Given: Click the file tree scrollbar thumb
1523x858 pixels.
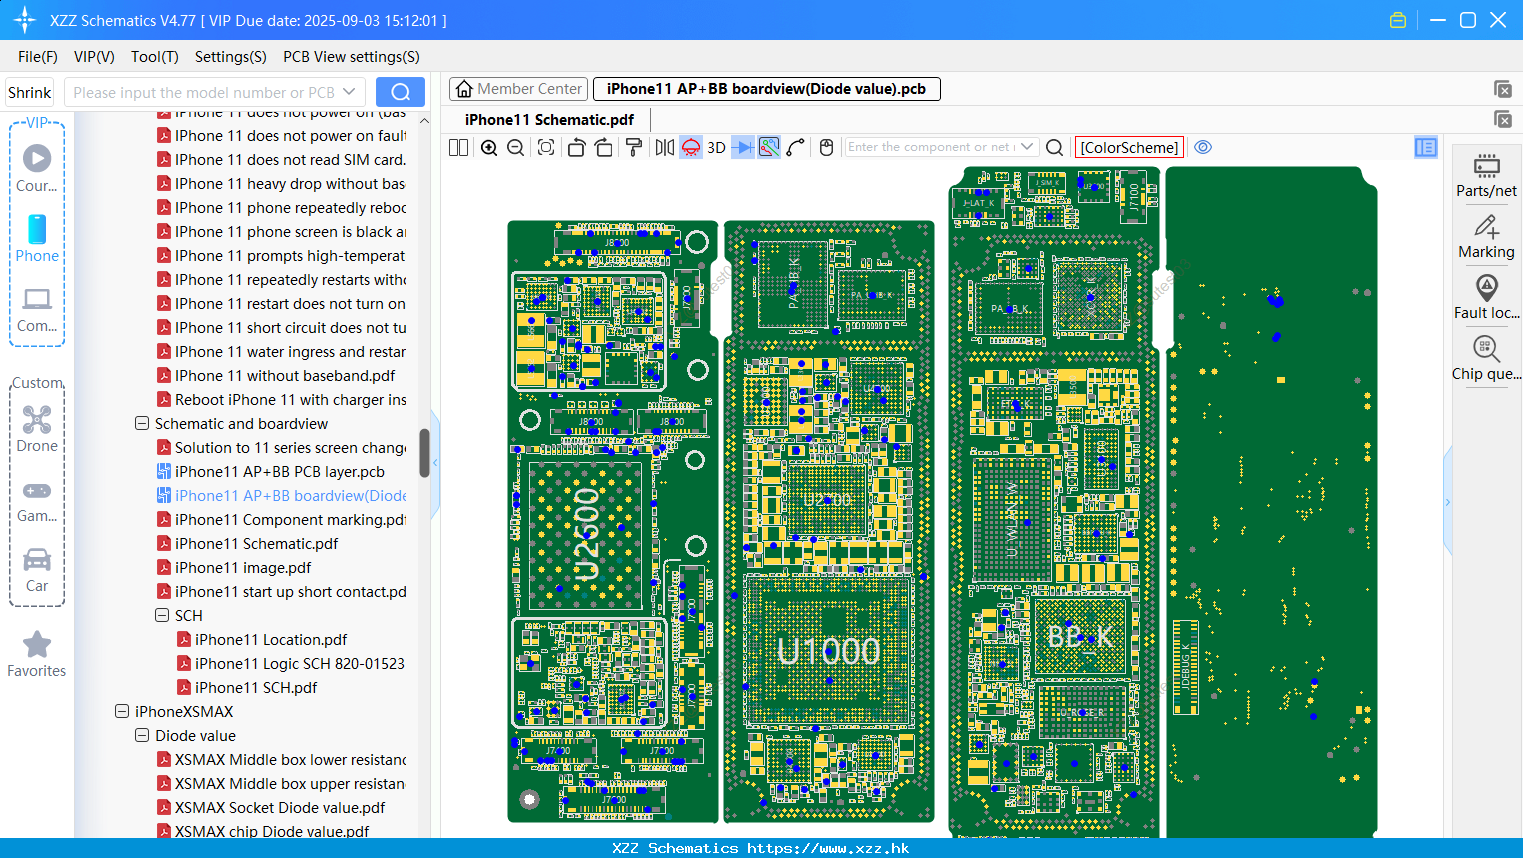Looking at the screenshot, I should click(x=424, y=453).
